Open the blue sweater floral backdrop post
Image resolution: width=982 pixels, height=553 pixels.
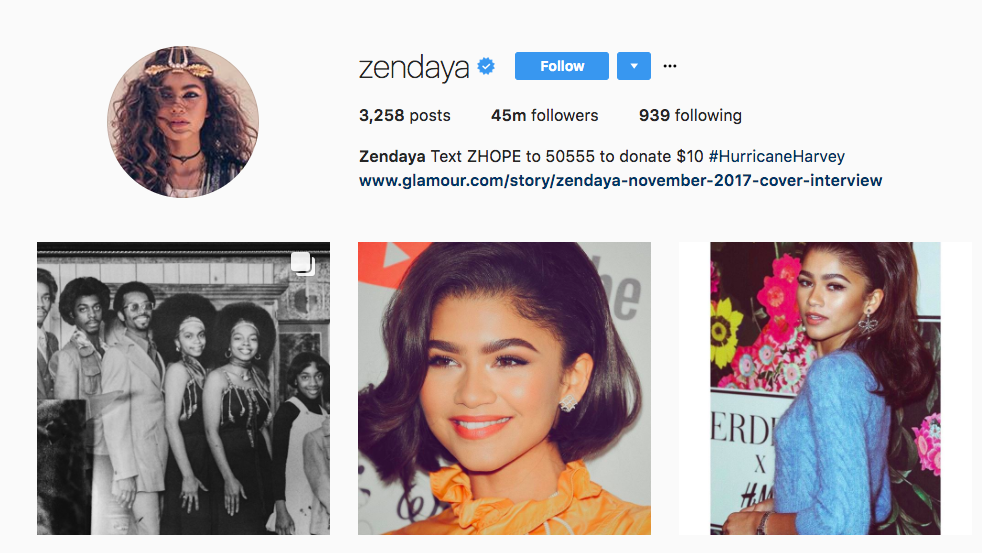825,388
